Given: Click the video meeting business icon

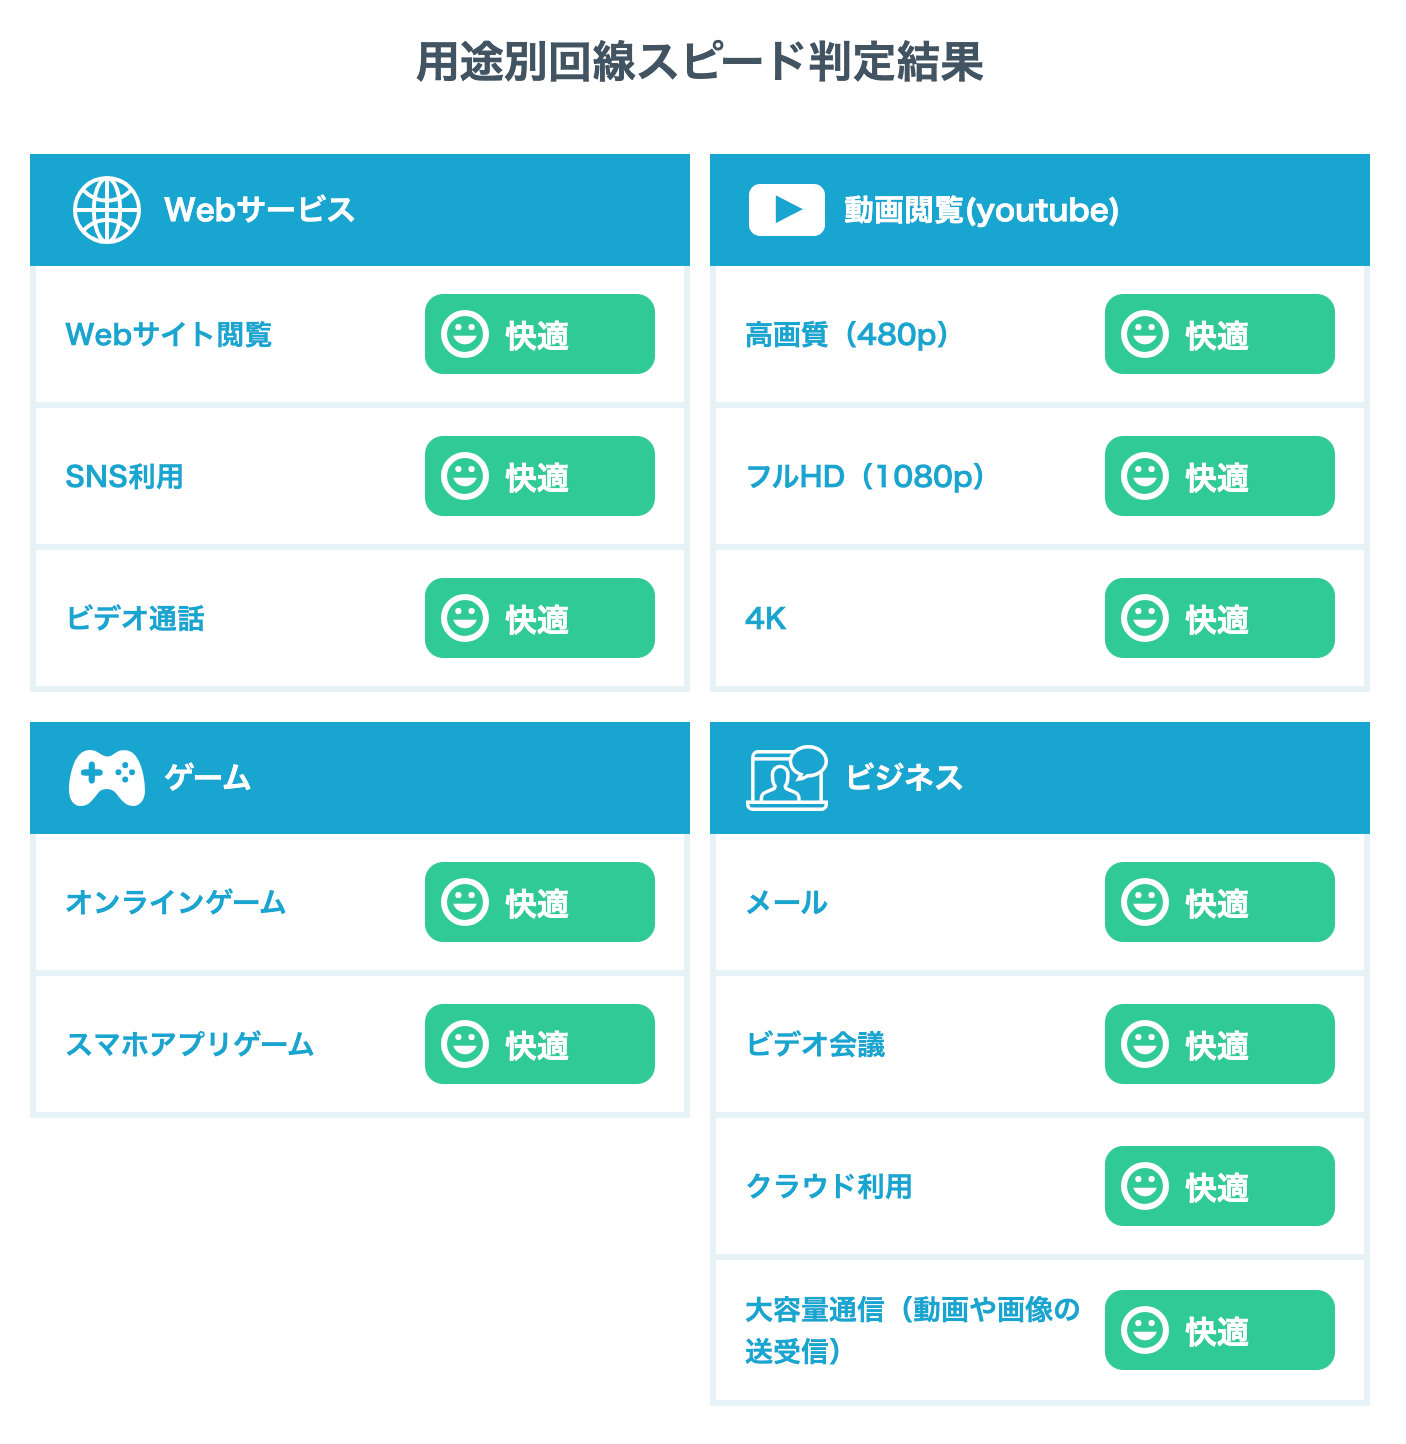Looking at the screenshot, I should click(787, 777).
